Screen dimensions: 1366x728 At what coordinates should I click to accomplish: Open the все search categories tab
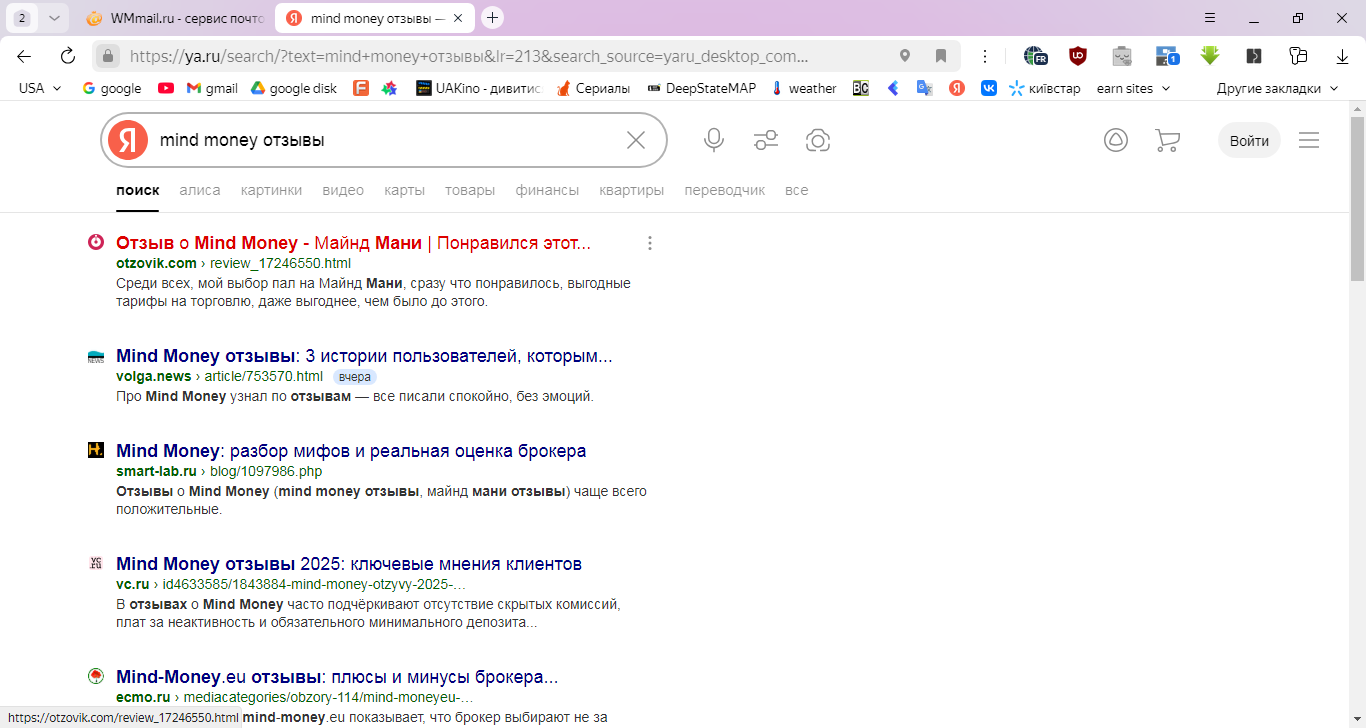click(x=797, y=190)
